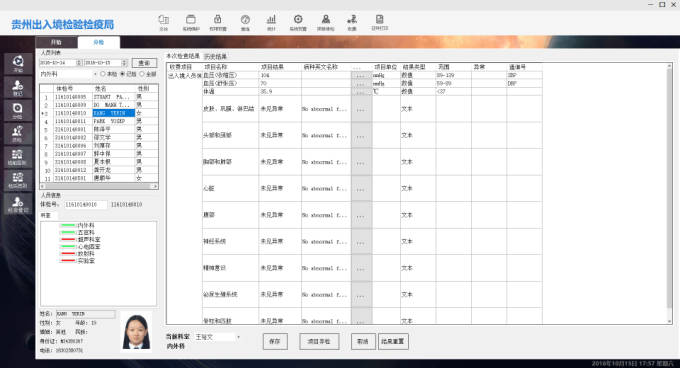
Task: Click the 结果重置 reset button
Action: tap(393, 342)
